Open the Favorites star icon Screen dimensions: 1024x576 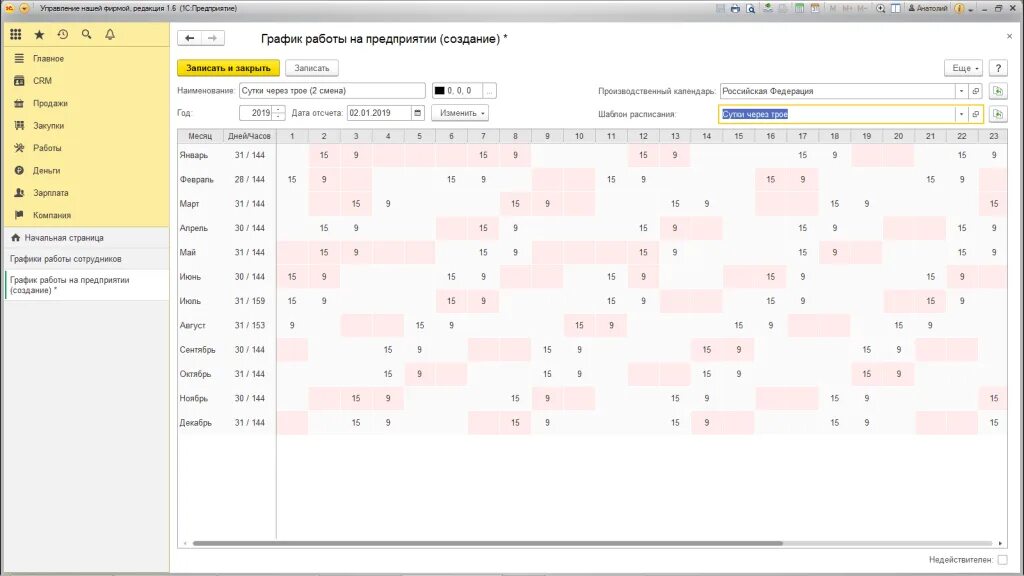(x=39, y=35)
